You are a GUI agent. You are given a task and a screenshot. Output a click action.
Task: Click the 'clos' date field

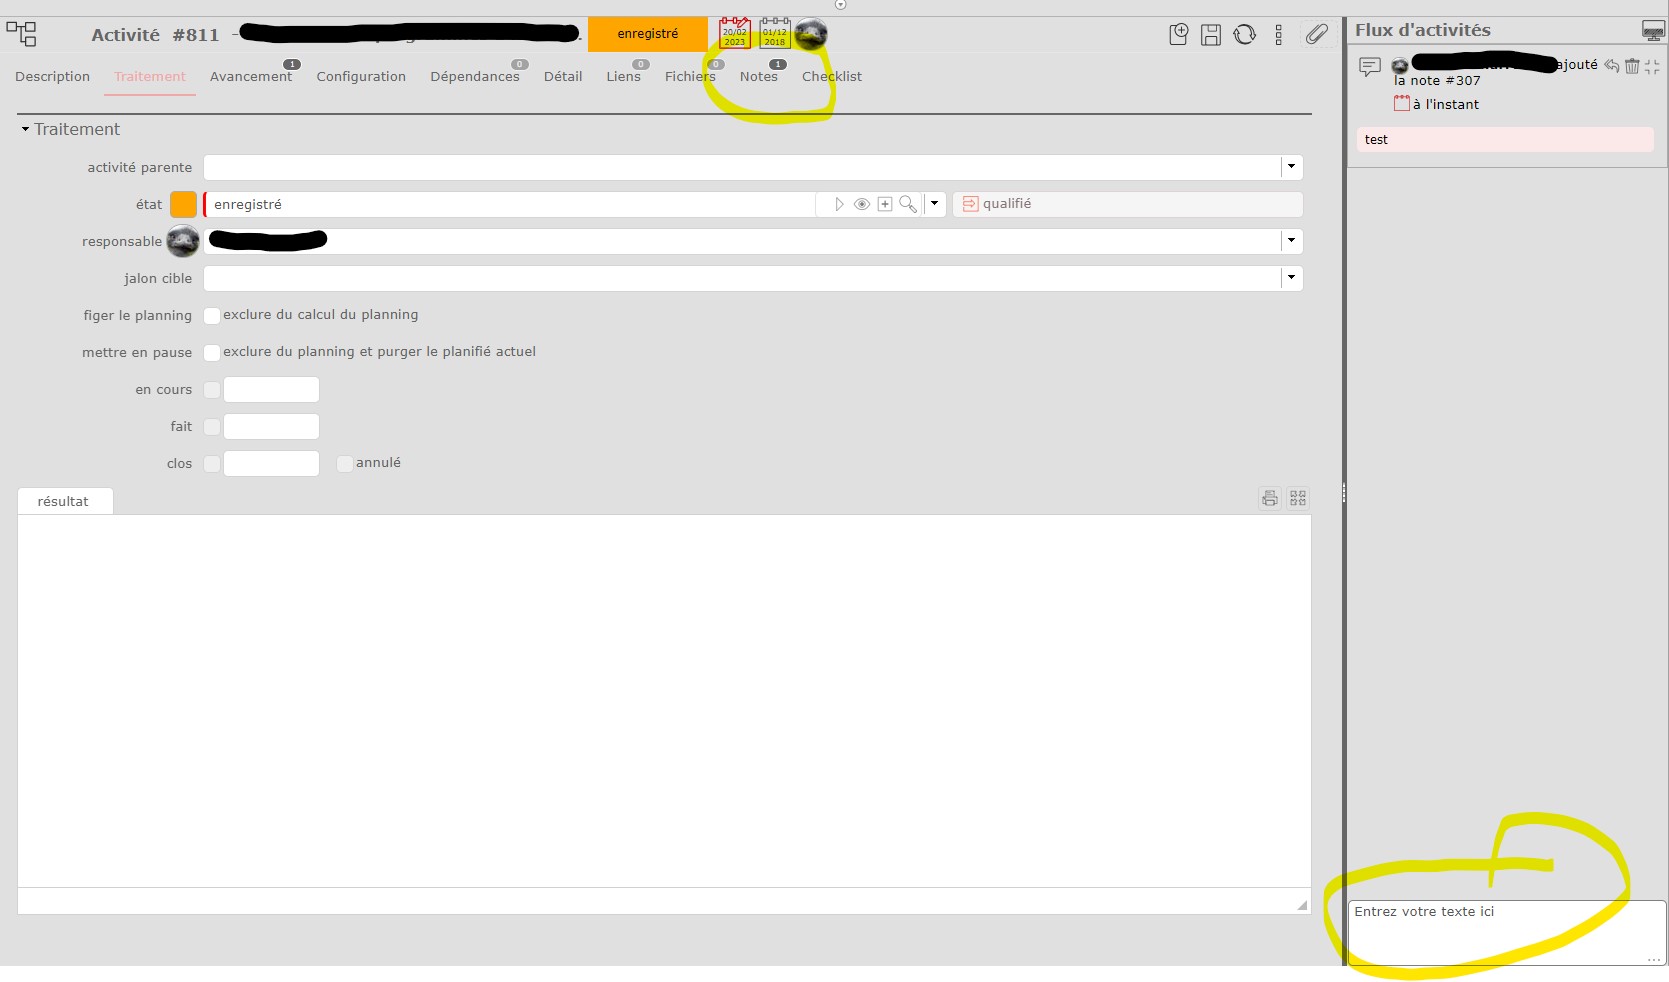pos(271,464)
